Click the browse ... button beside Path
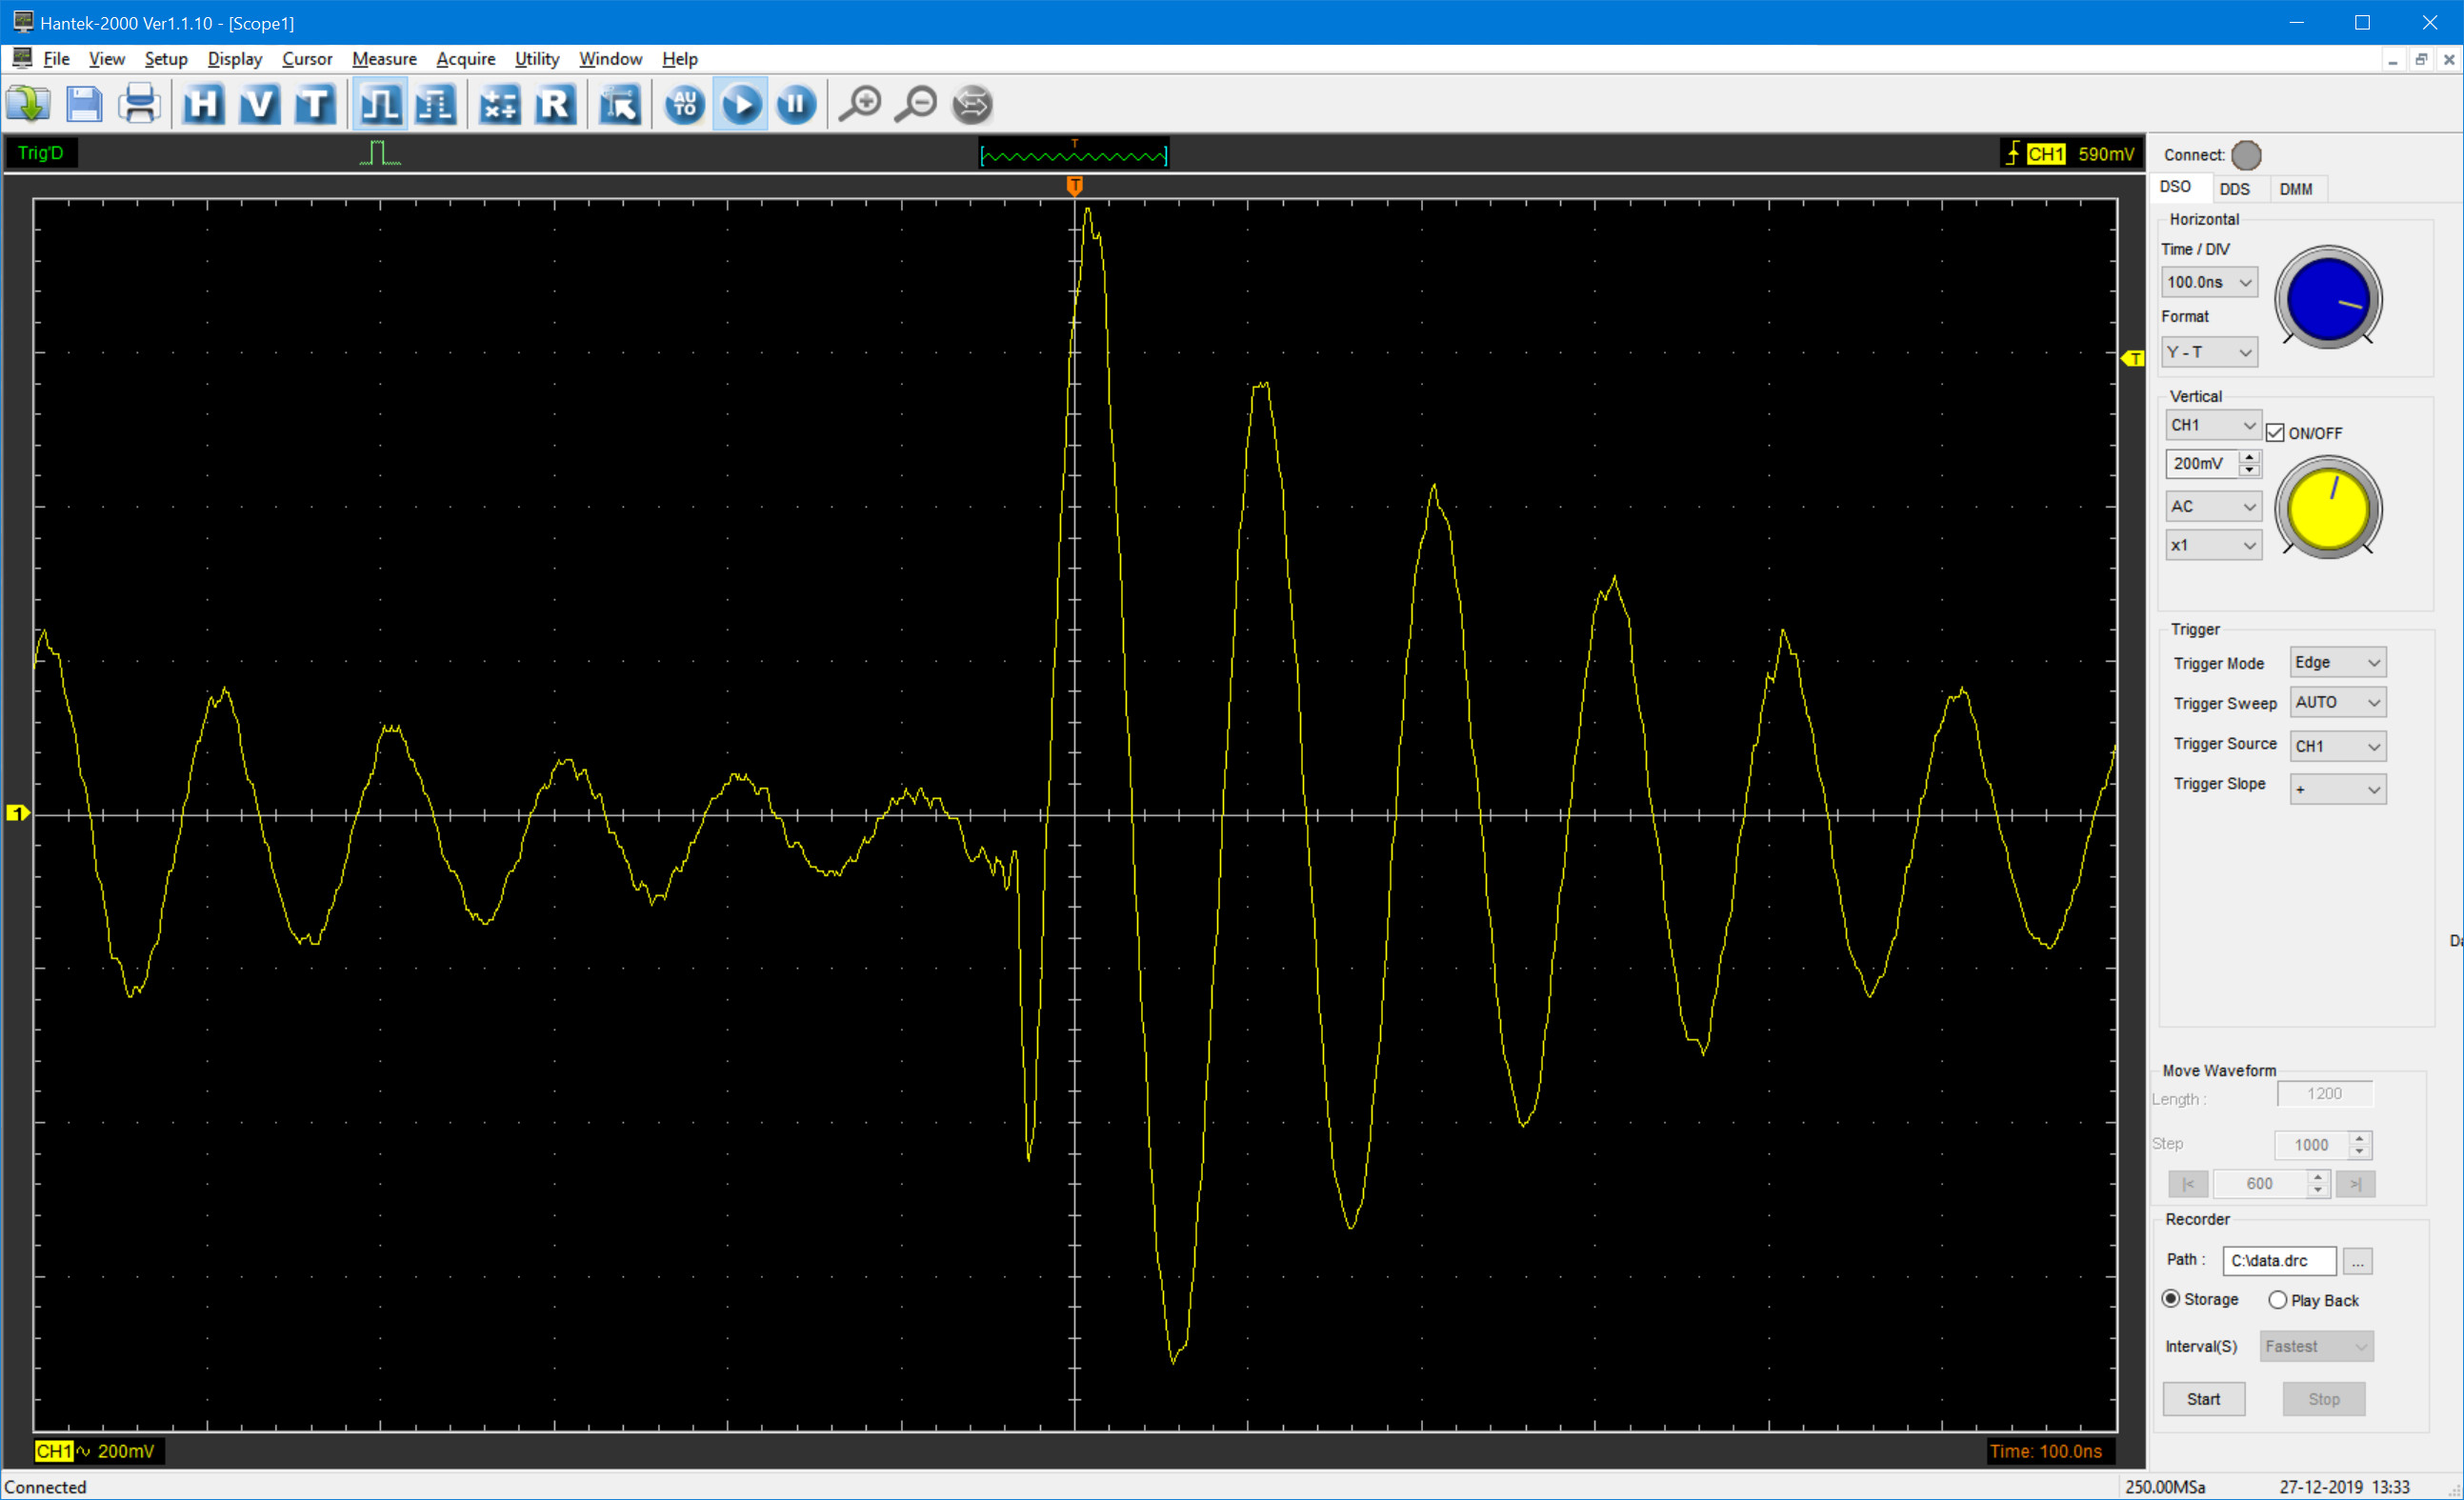Screen dimensions: 2464x1500 [x=2358, y=1261]
